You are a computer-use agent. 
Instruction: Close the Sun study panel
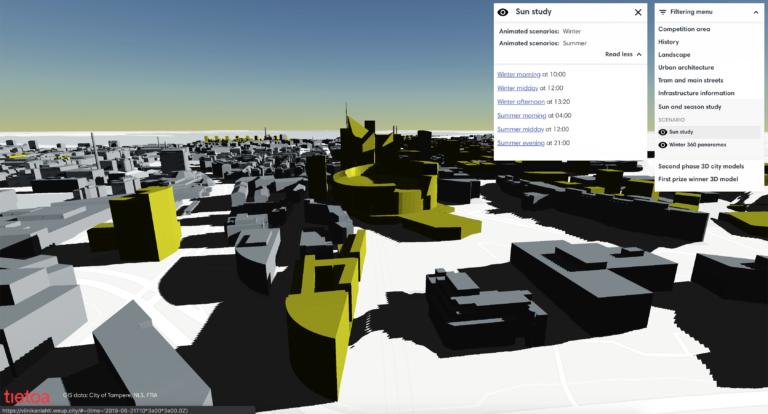coord(638,12)
